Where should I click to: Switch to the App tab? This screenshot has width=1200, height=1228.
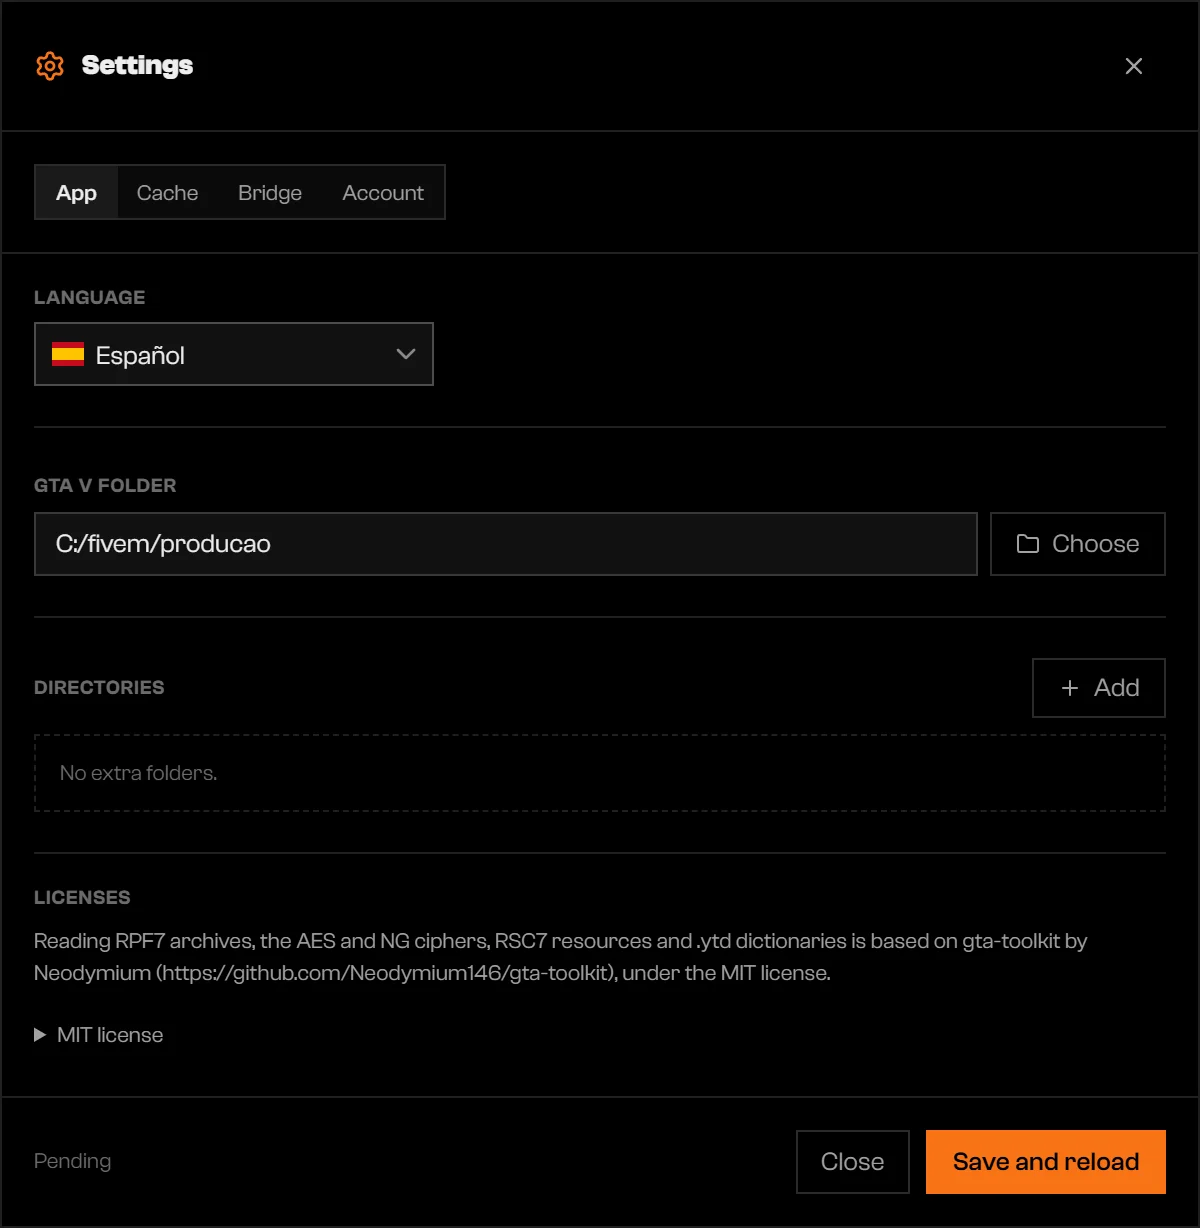point(76,192)
